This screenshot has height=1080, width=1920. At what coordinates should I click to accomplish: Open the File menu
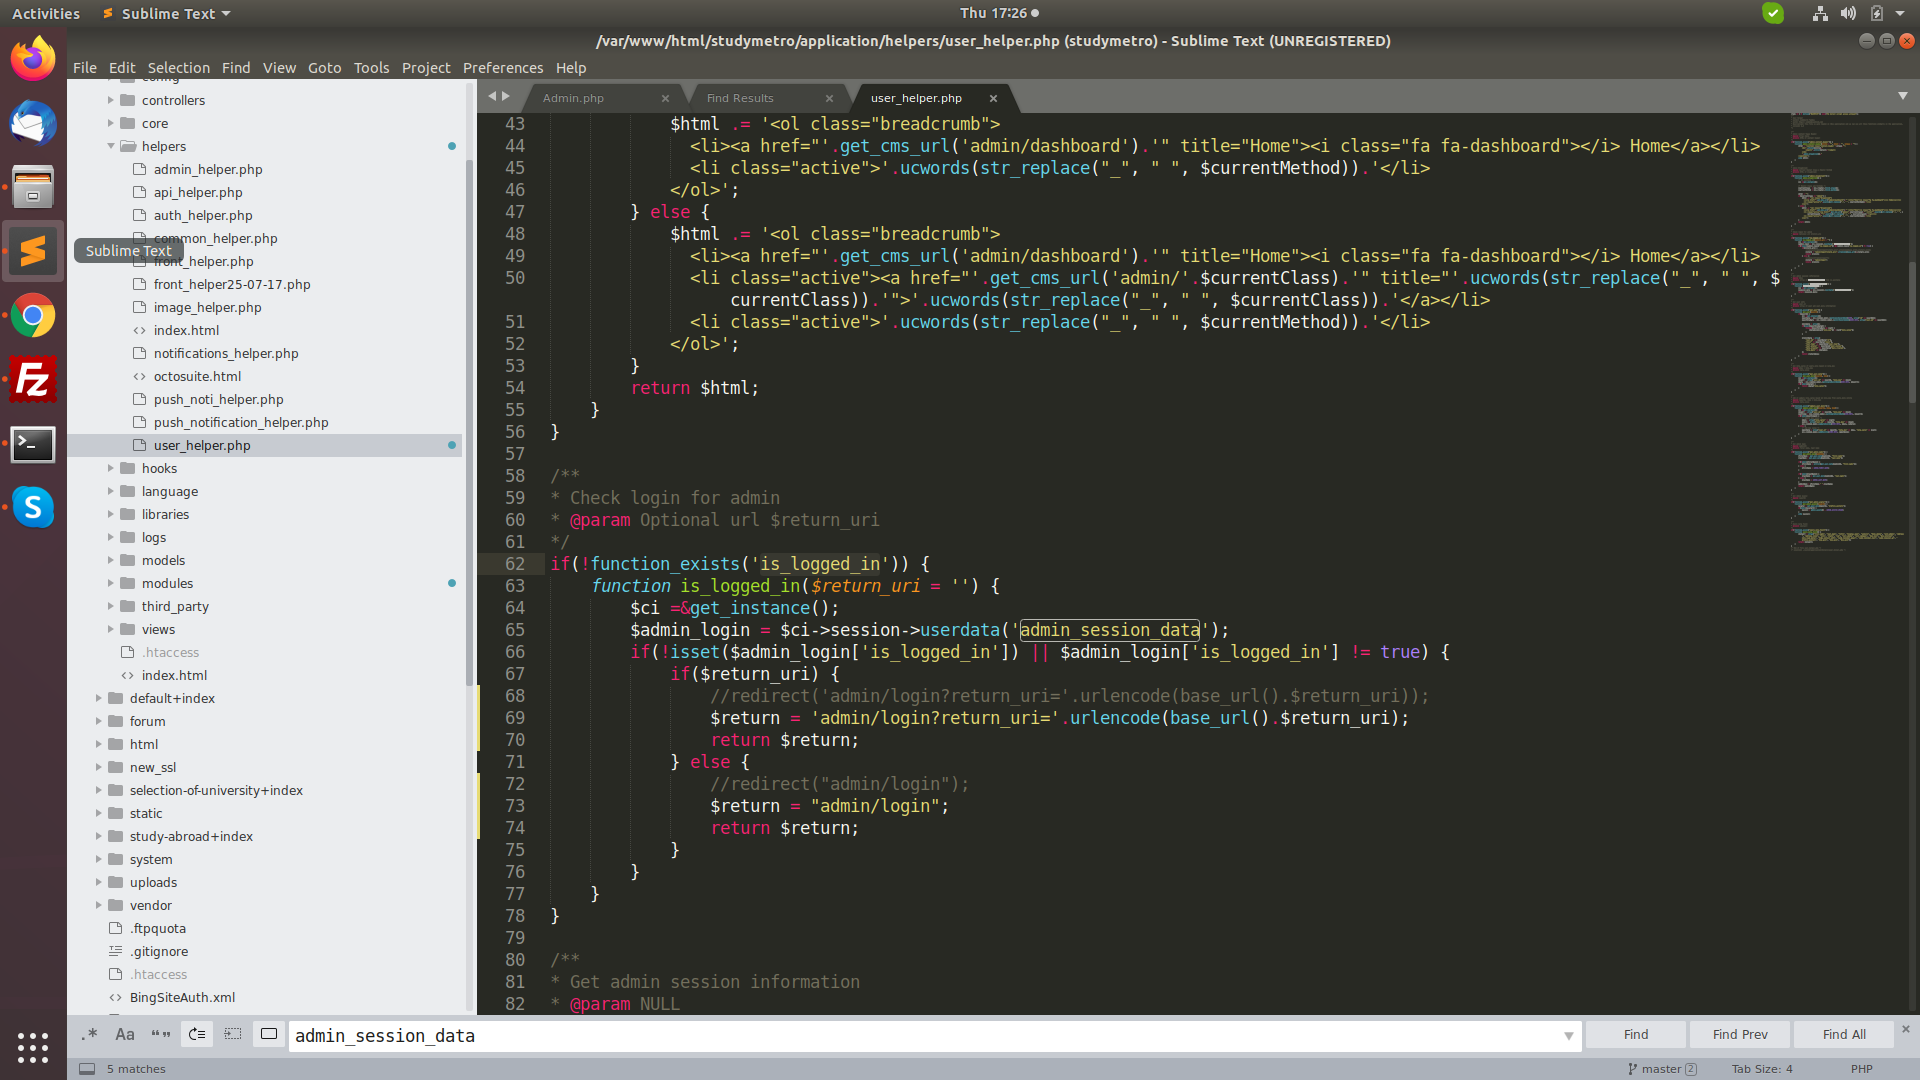coord(85,68)
